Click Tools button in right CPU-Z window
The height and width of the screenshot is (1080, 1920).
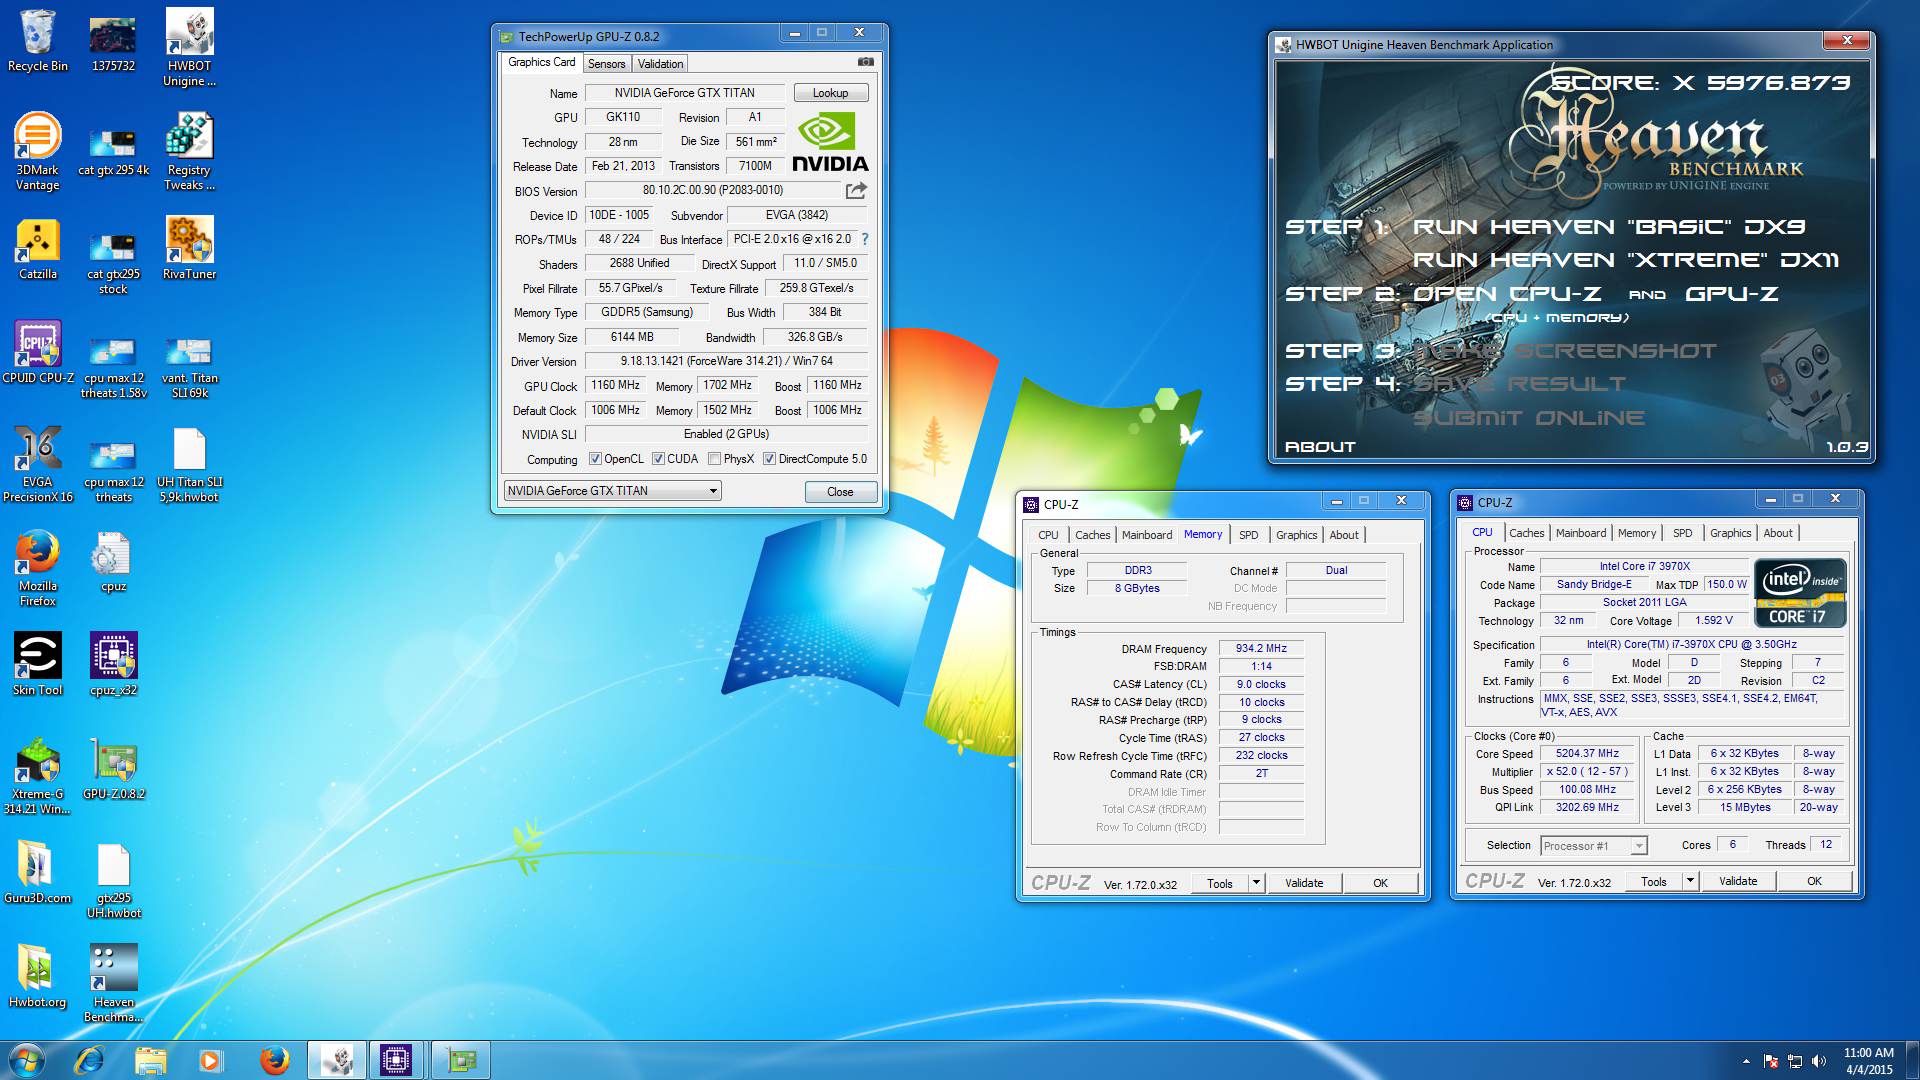pos(1653,881)
